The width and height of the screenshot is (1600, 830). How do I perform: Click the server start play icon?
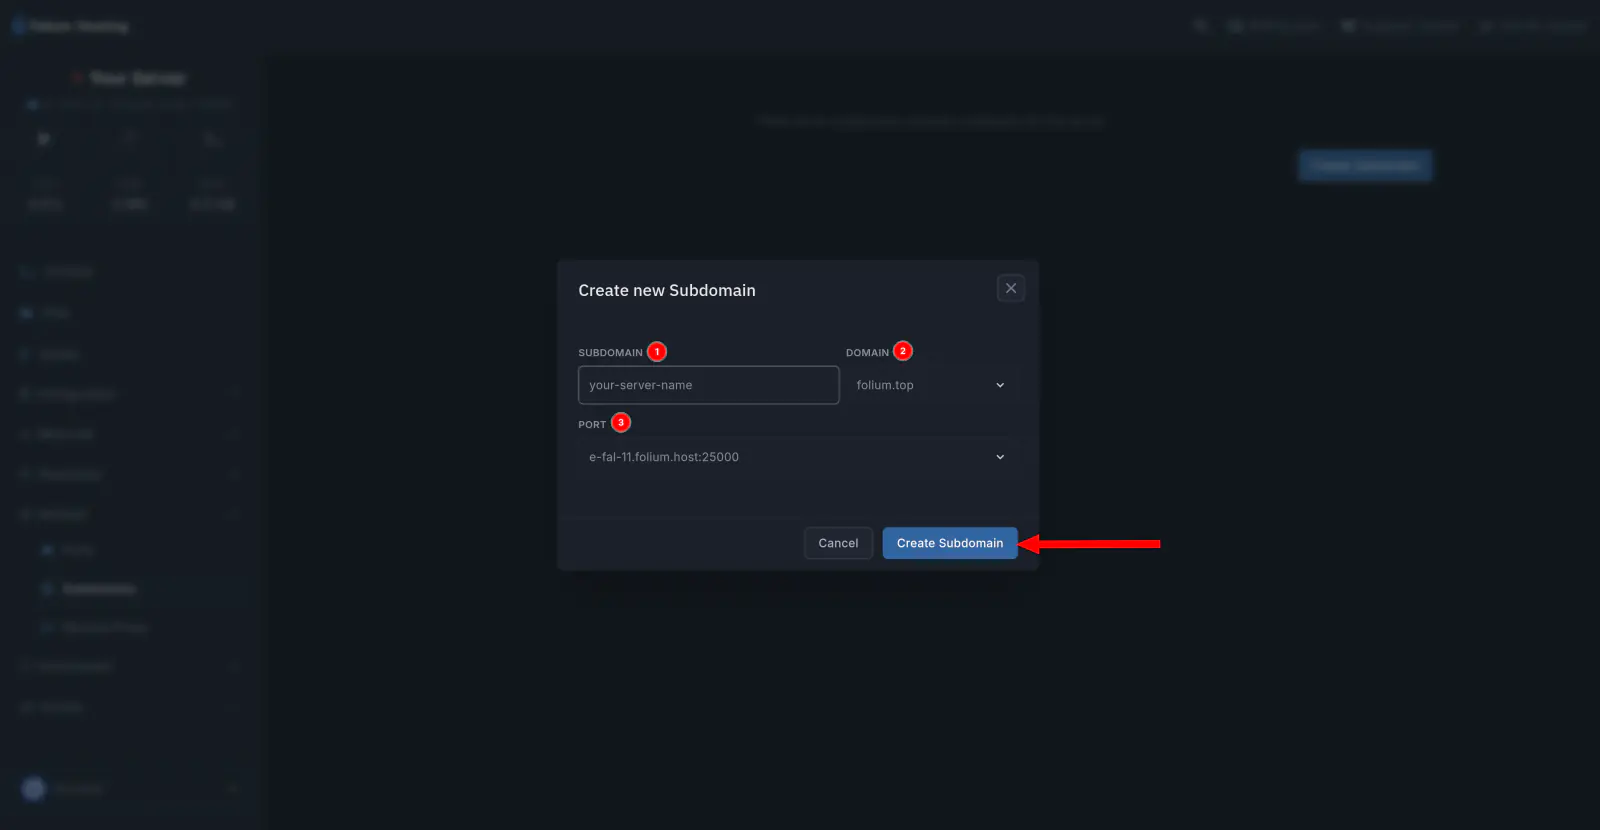click(x=44, y=139)
